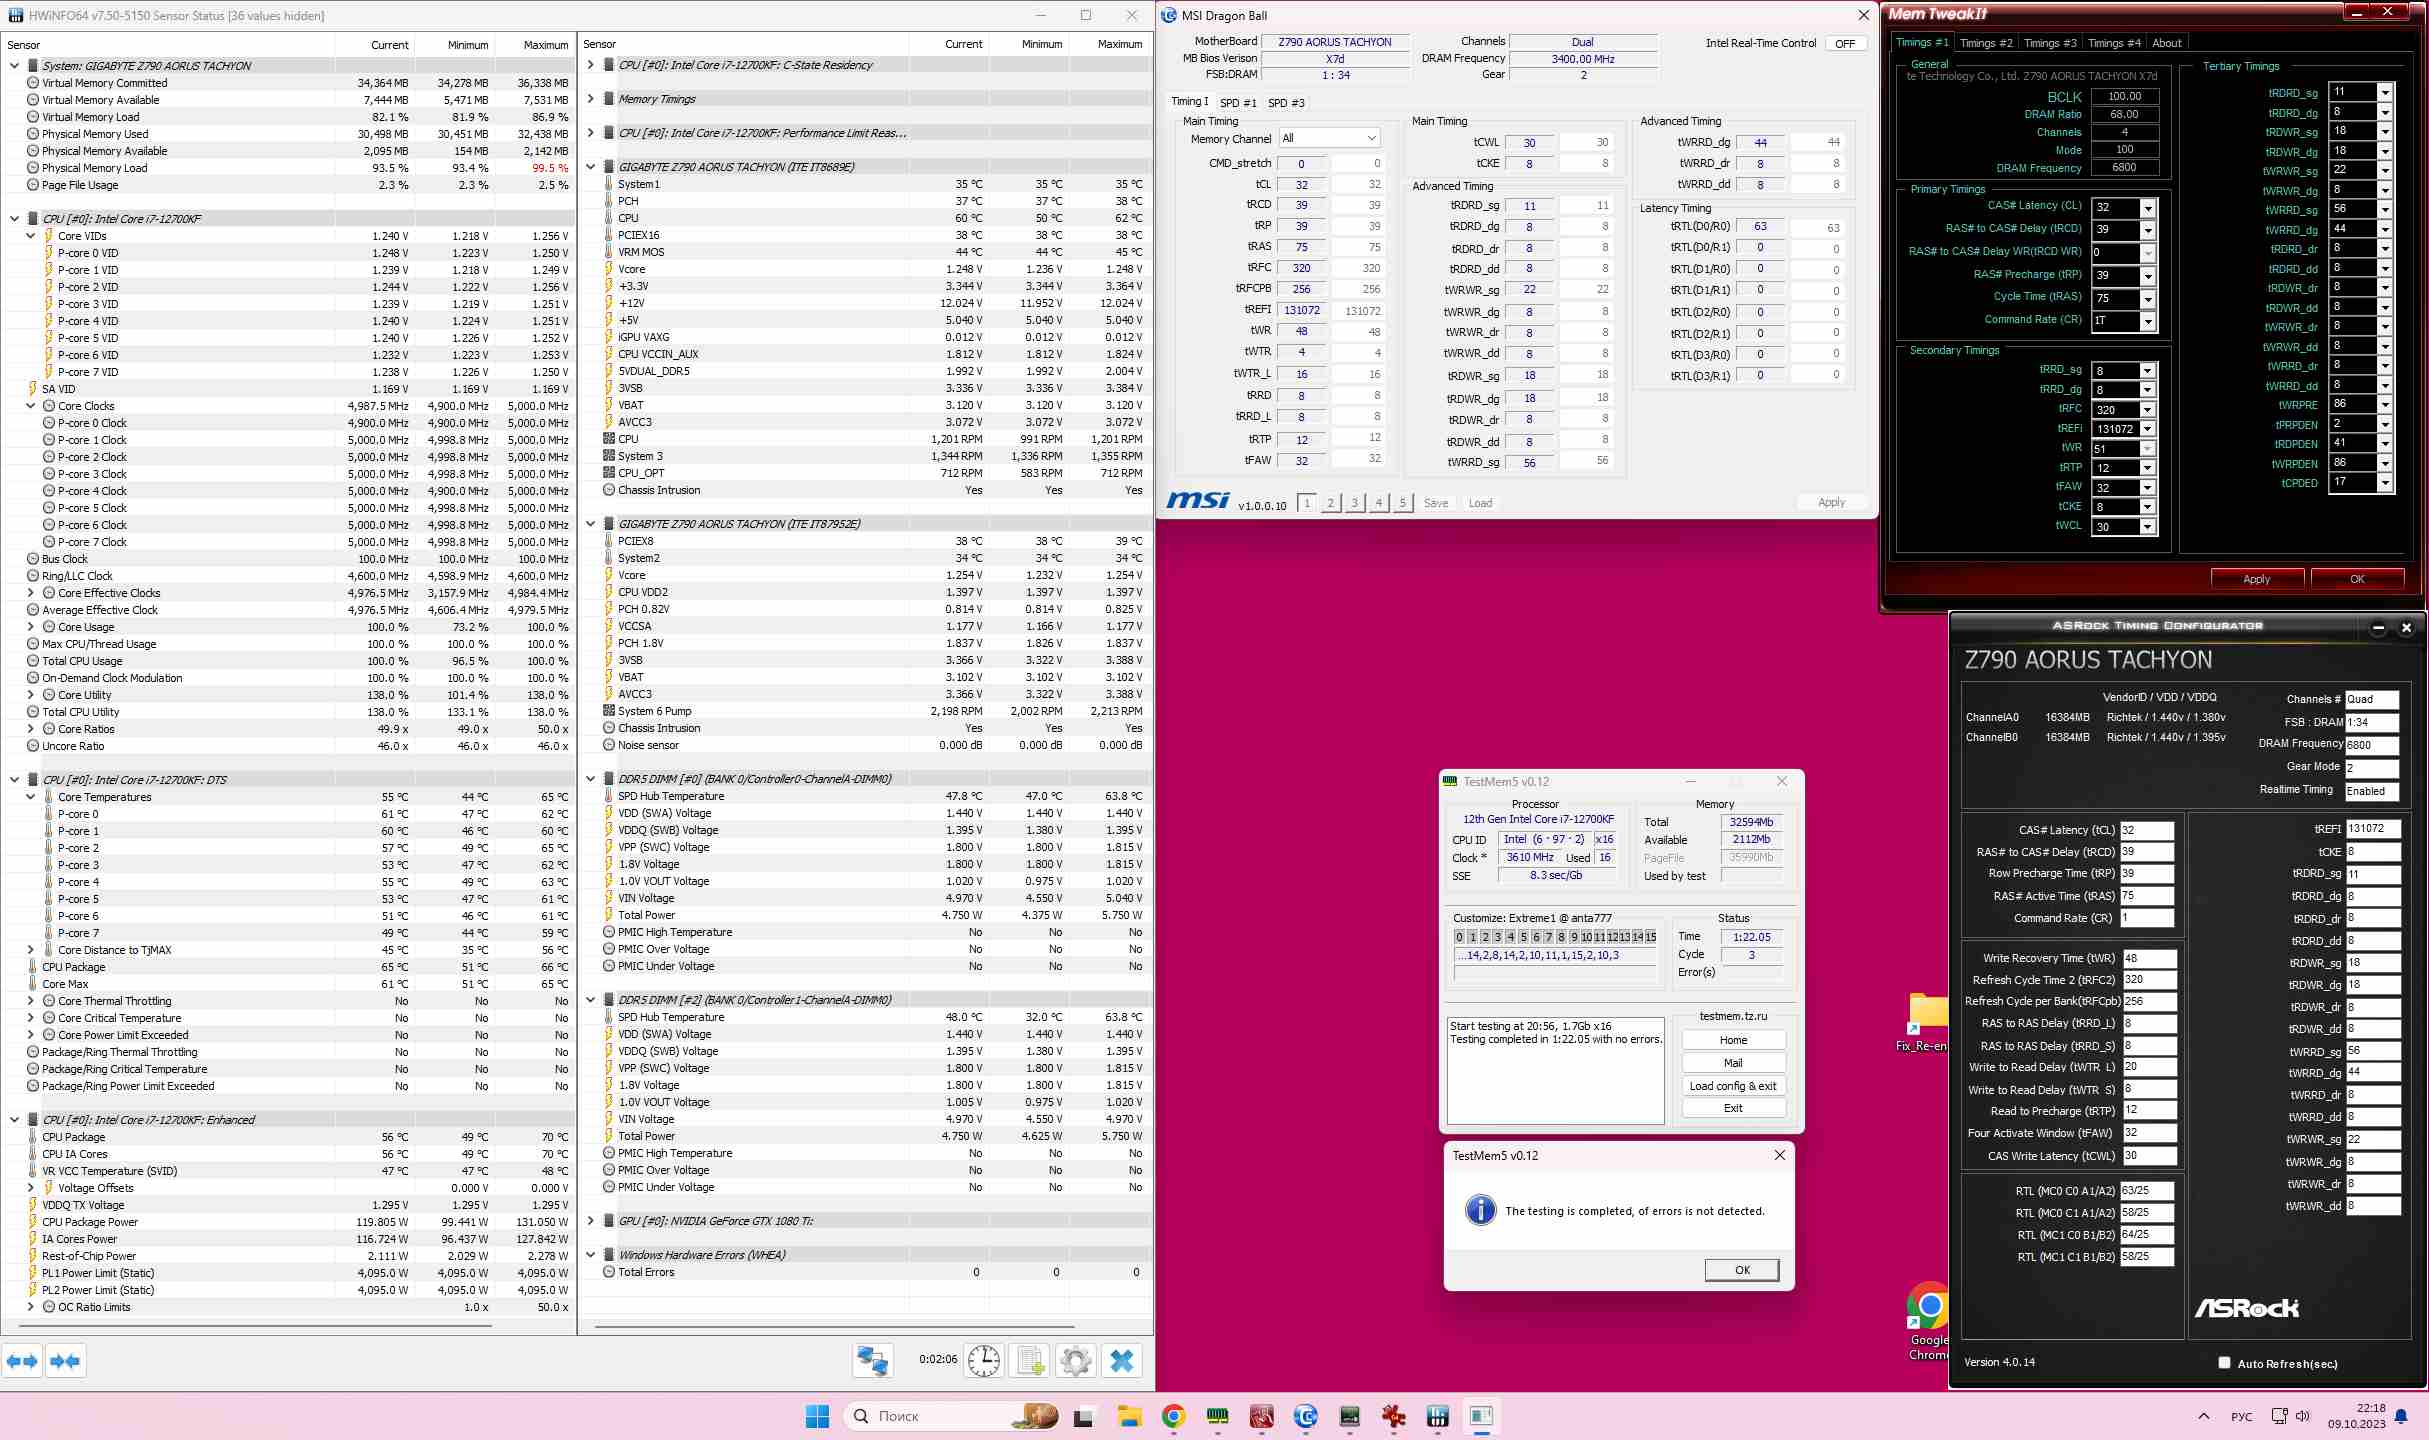Click the tRFC input field in ASRock Timing Configurator
2429x1440 pixels.
(2147, 980)
